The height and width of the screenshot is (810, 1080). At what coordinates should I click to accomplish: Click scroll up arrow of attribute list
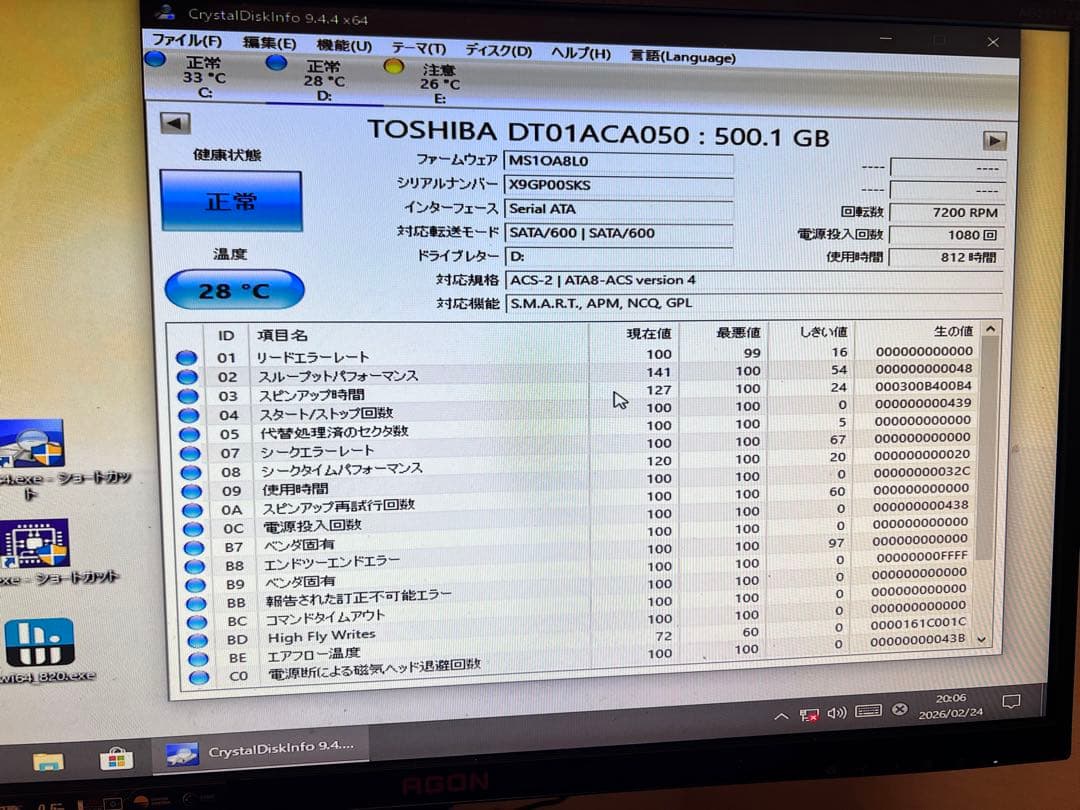pos(990,329)
